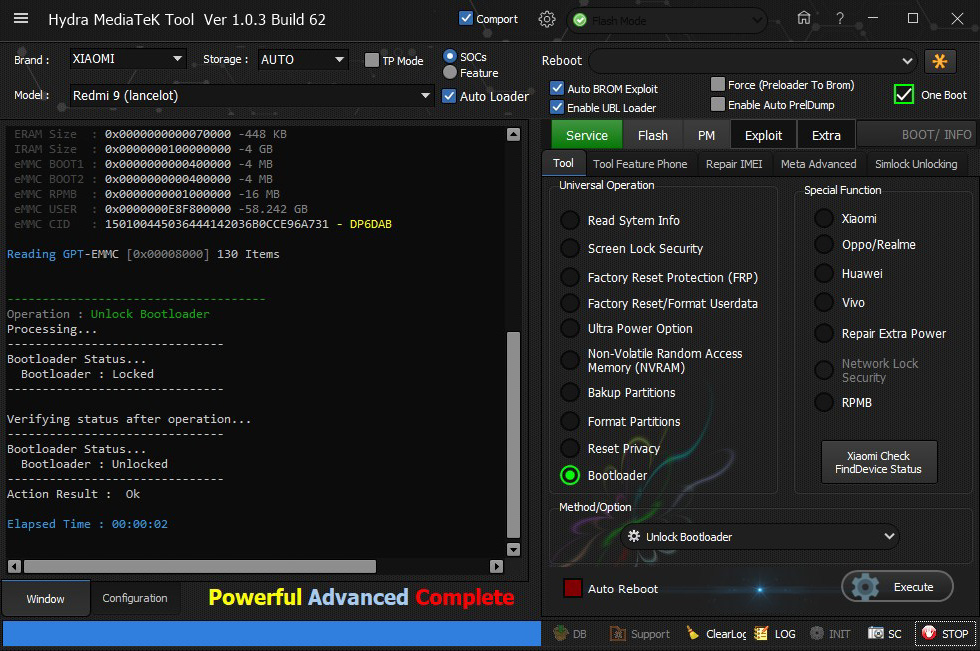Take screenshot with SC camera icon
The image size is (980, 651).
point(876,634)
